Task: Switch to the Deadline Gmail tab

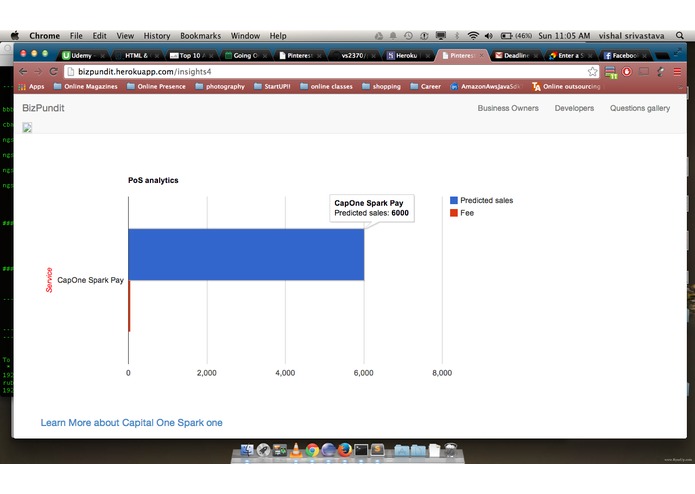Action: pos(516,55)
